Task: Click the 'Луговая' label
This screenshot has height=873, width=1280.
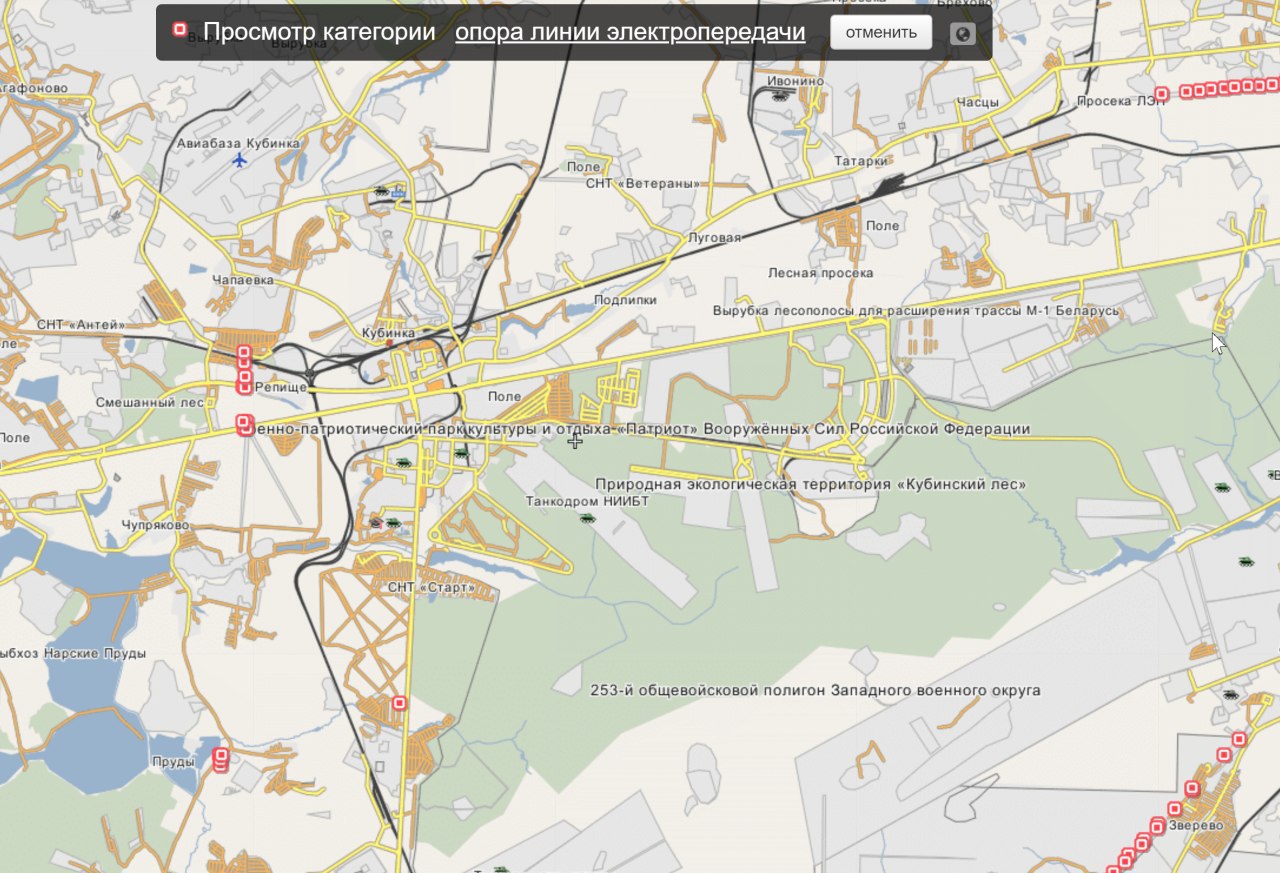Action: tap(715, 238)
